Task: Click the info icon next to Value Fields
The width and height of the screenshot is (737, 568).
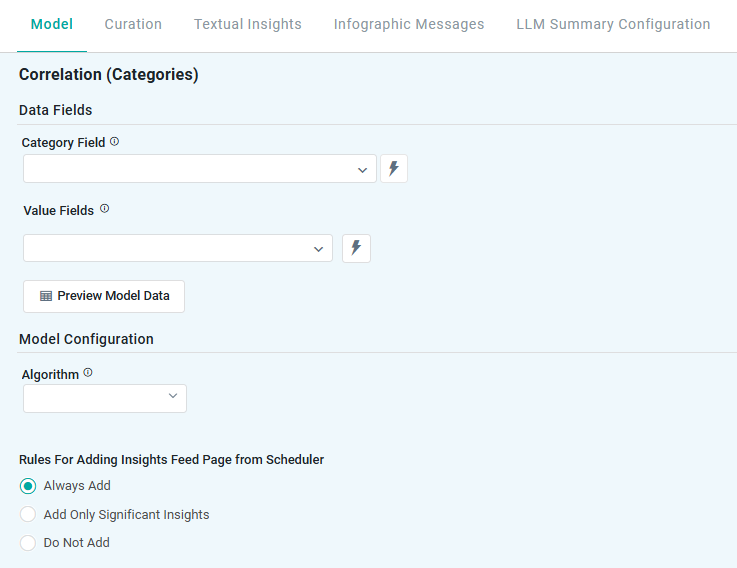Action: click(104, 210)
